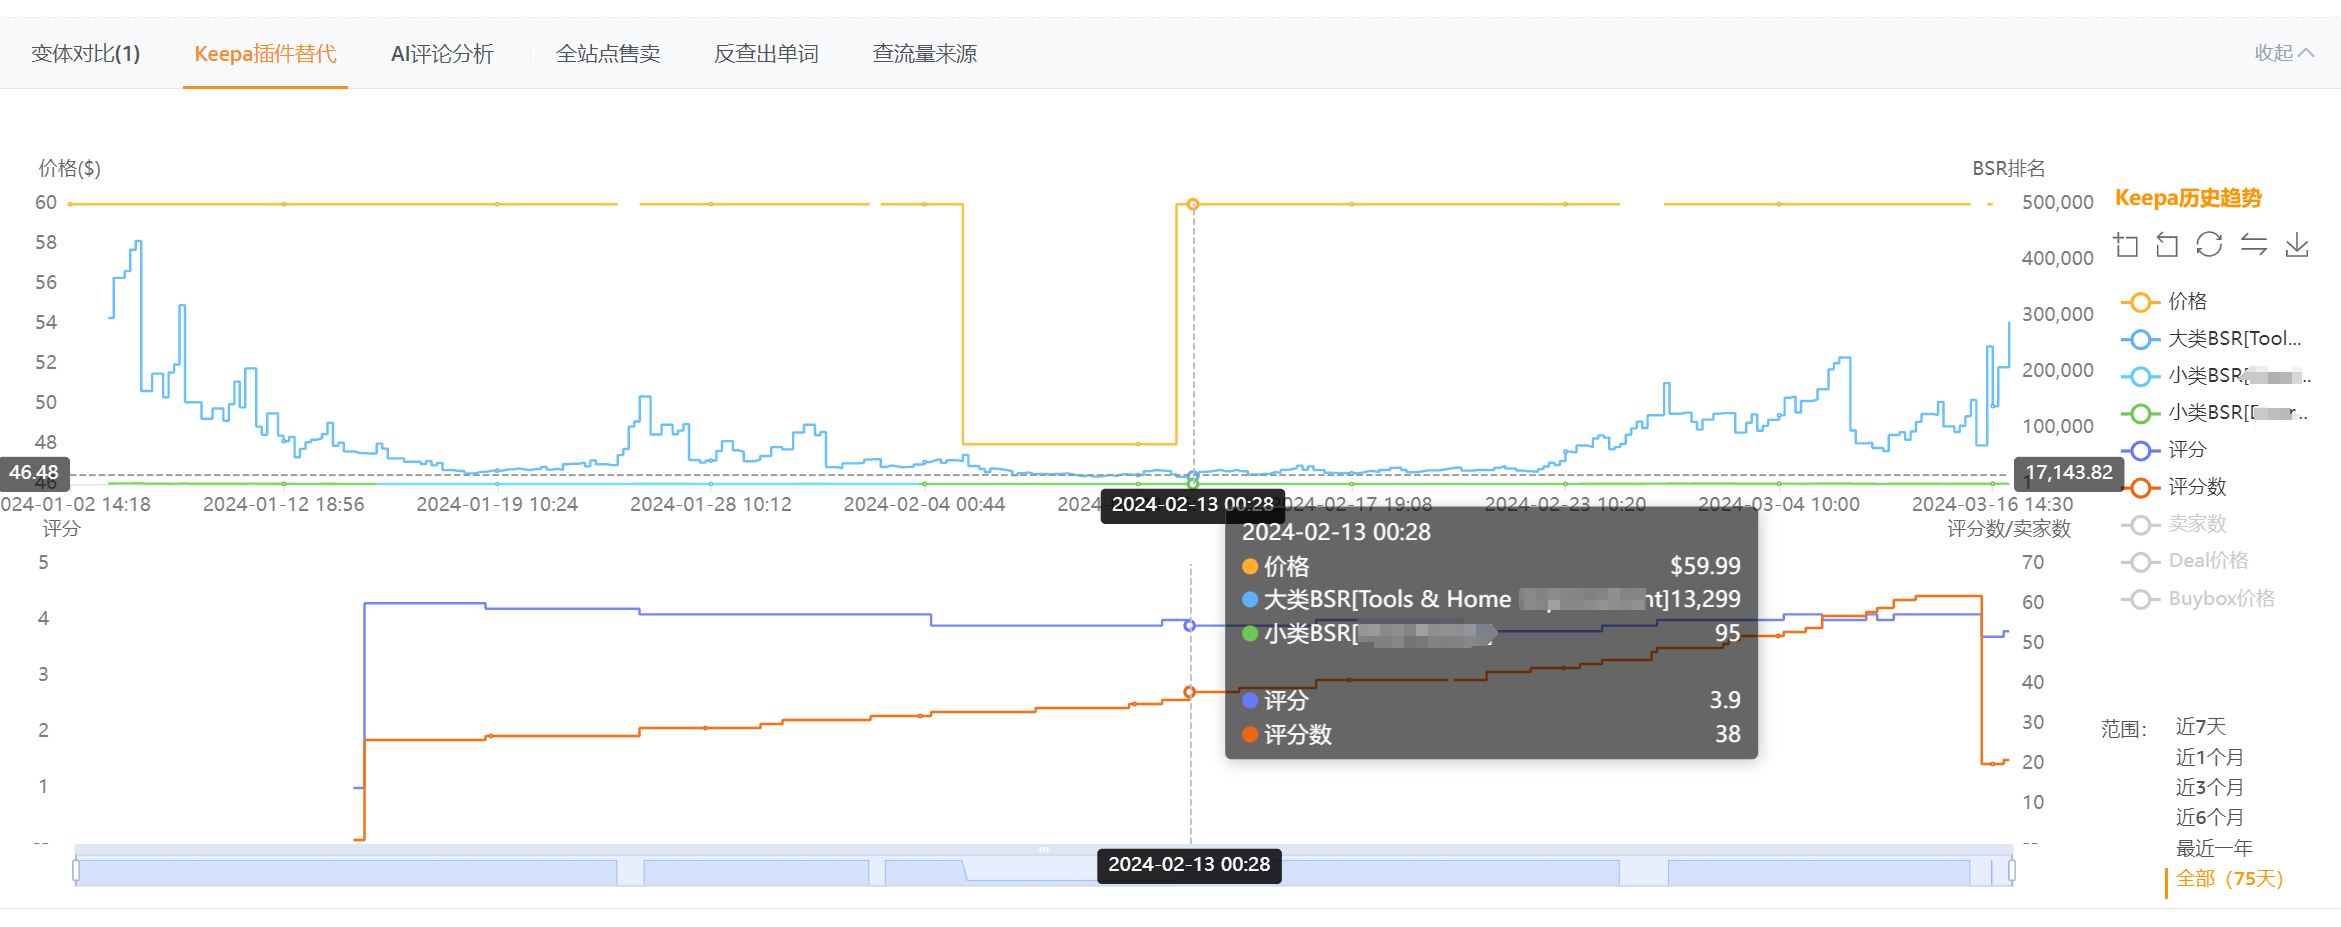The height and width of the screenshot is (927, 2341).
Task: Enable the 卖家数 legend series
Action: 2174,524
